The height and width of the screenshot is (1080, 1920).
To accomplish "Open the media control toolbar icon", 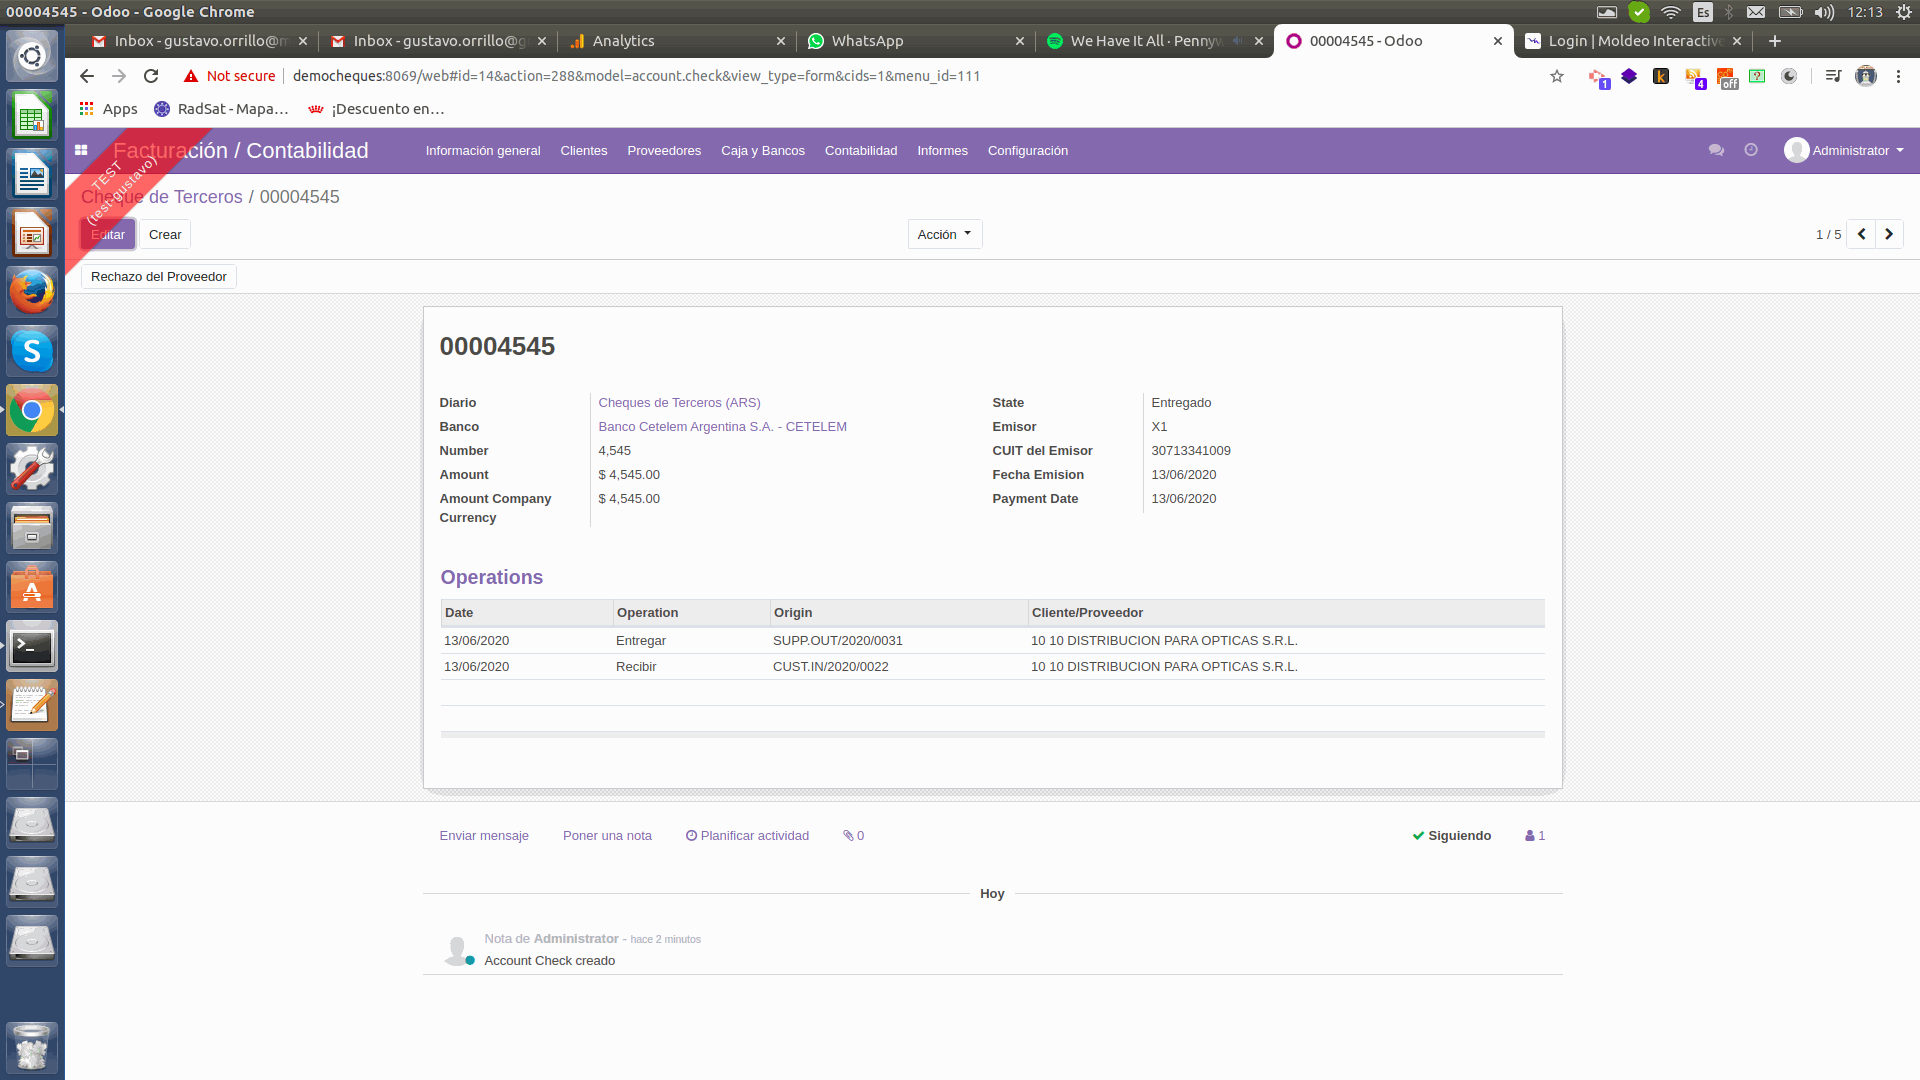I will point(1833,76).
